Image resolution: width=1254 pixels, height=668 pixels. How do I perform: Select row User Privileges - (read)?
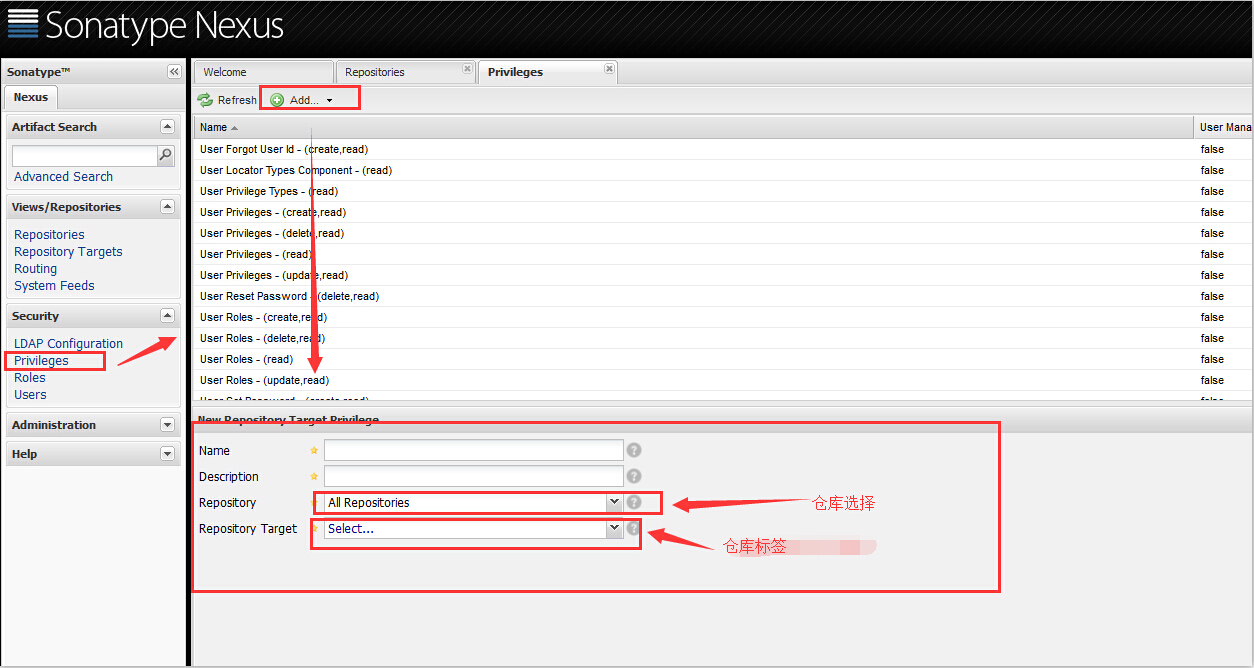pyautogui.click(x=723, y=254)
